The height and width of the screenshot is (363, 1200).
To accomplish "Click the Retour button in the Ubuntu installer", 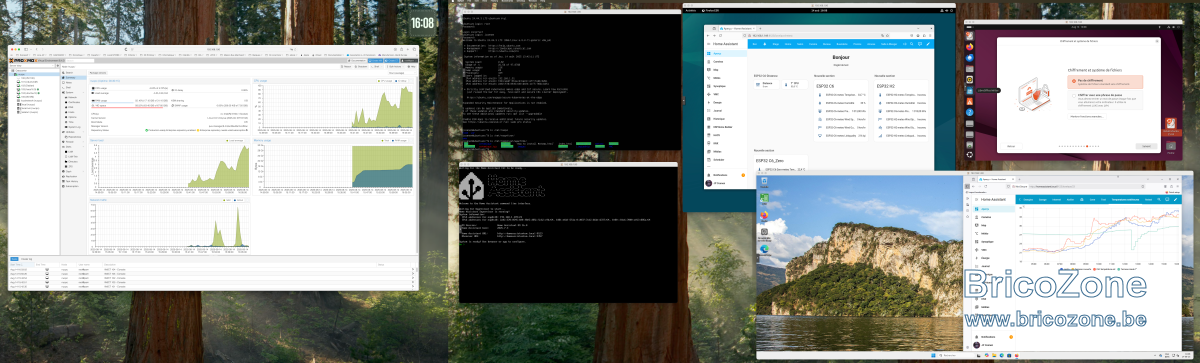I will (1011, 146).
